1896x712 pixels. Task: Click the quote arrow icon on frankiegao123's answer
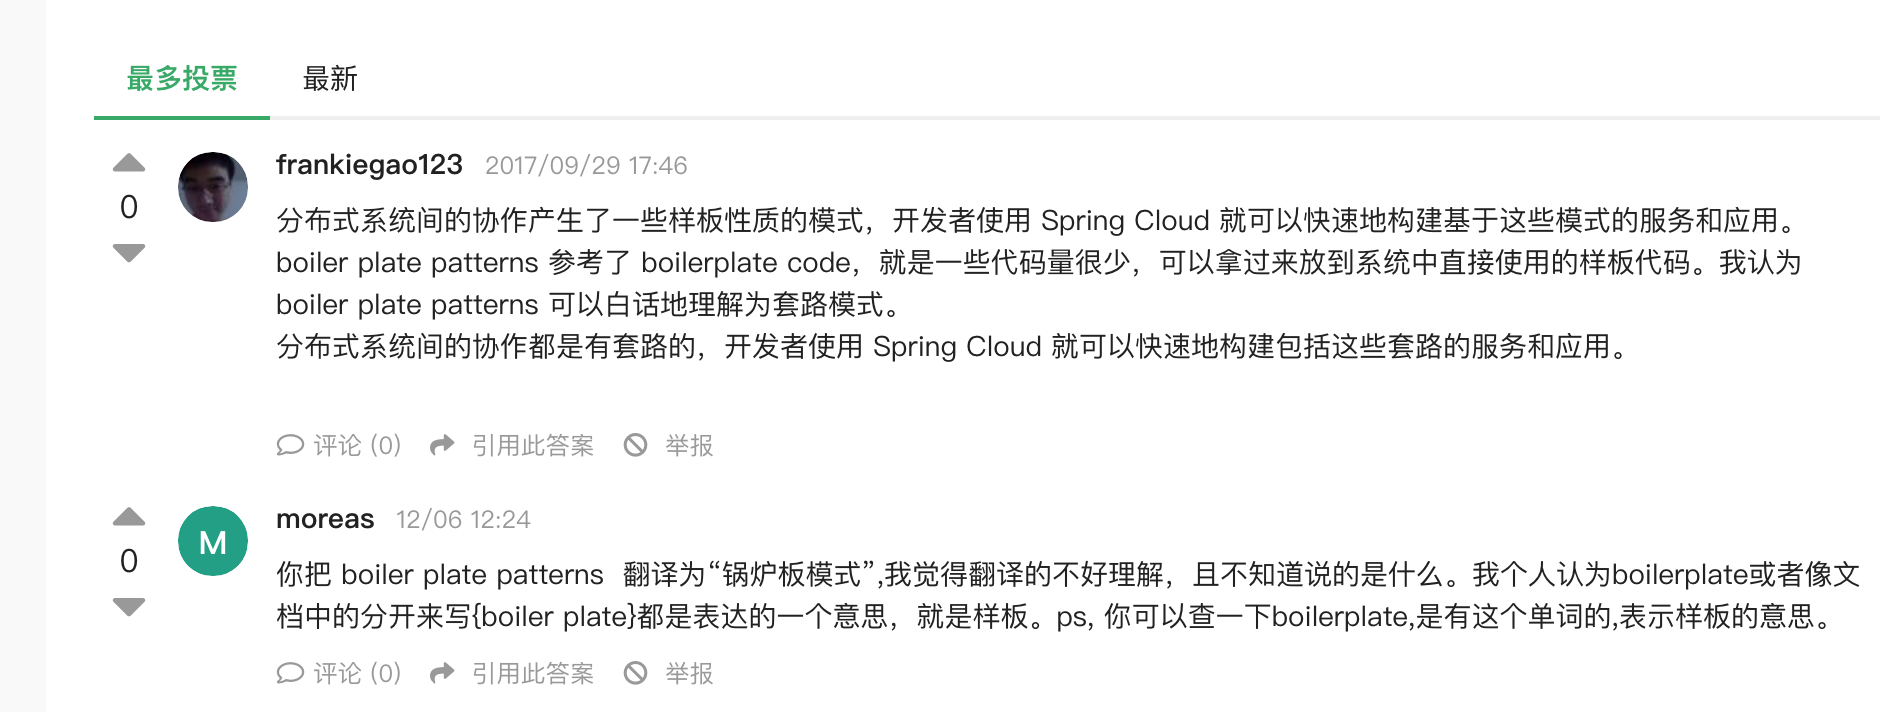441,446
